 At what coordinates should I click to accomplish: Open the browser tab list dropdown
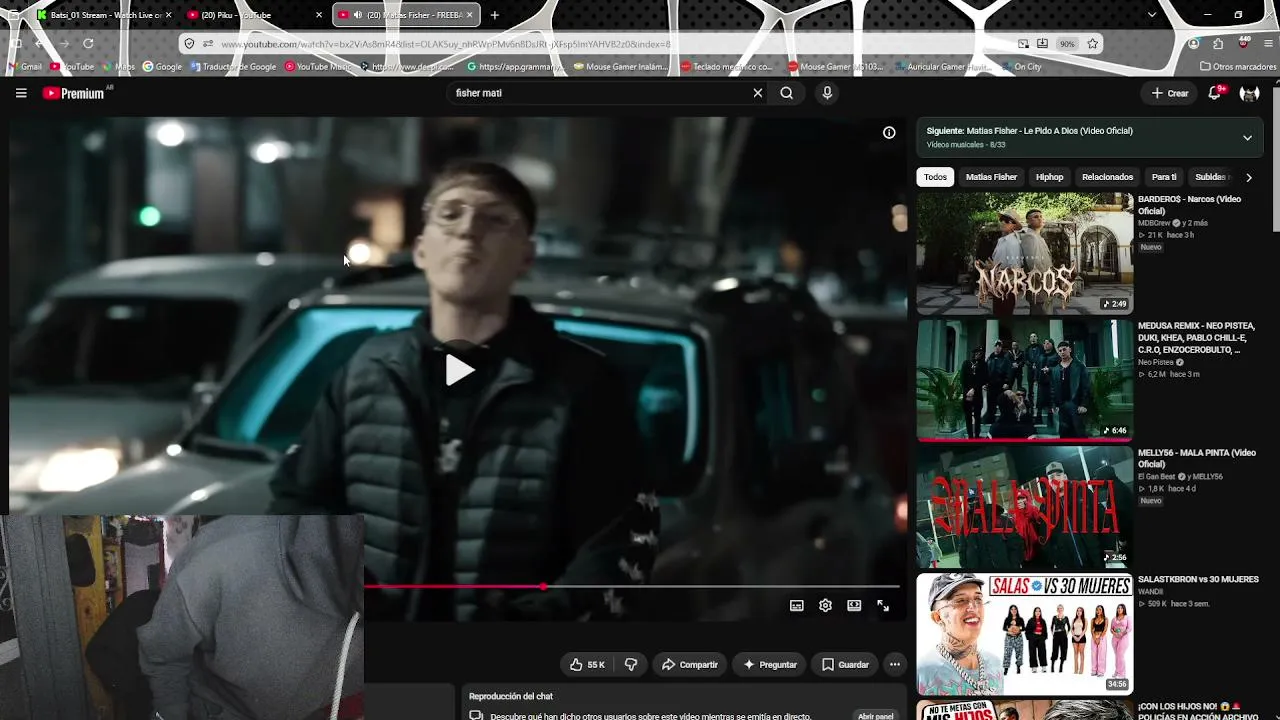[x=1152, y=15]
